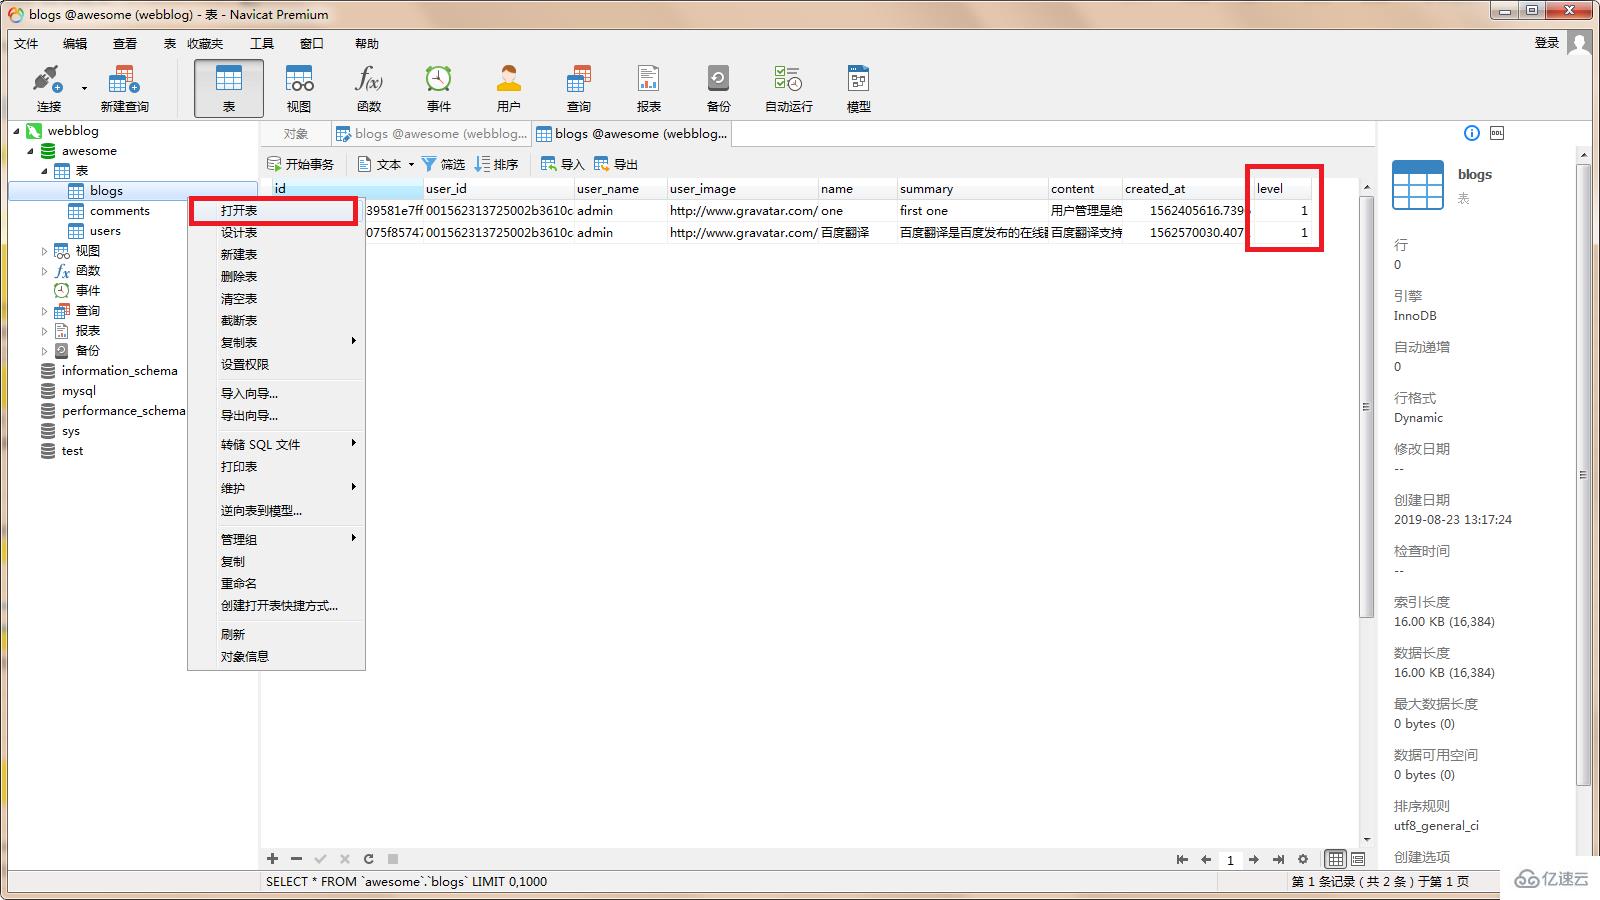Select the information_schema database
This screenshot has width=1600, height=900.
click(119, 371)
